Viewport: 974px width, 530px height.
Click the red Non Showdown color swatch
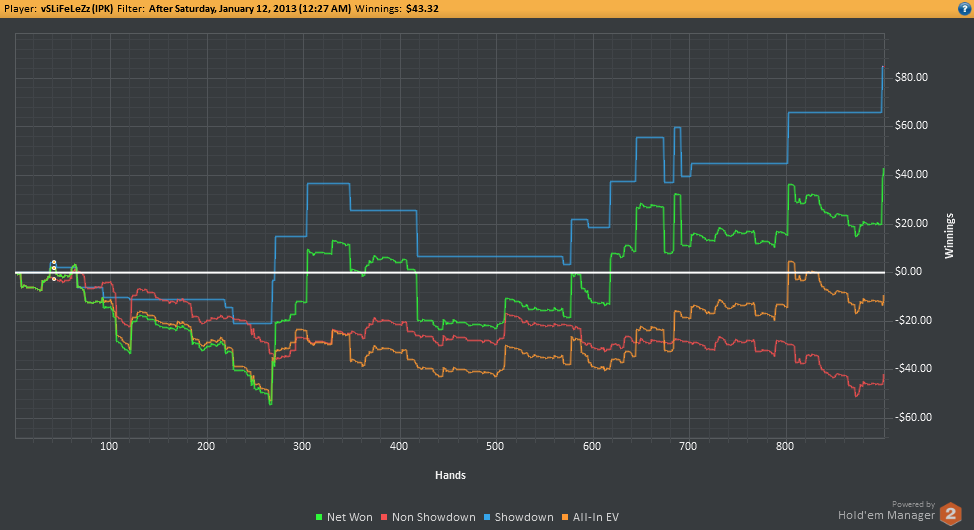point(384,517)
